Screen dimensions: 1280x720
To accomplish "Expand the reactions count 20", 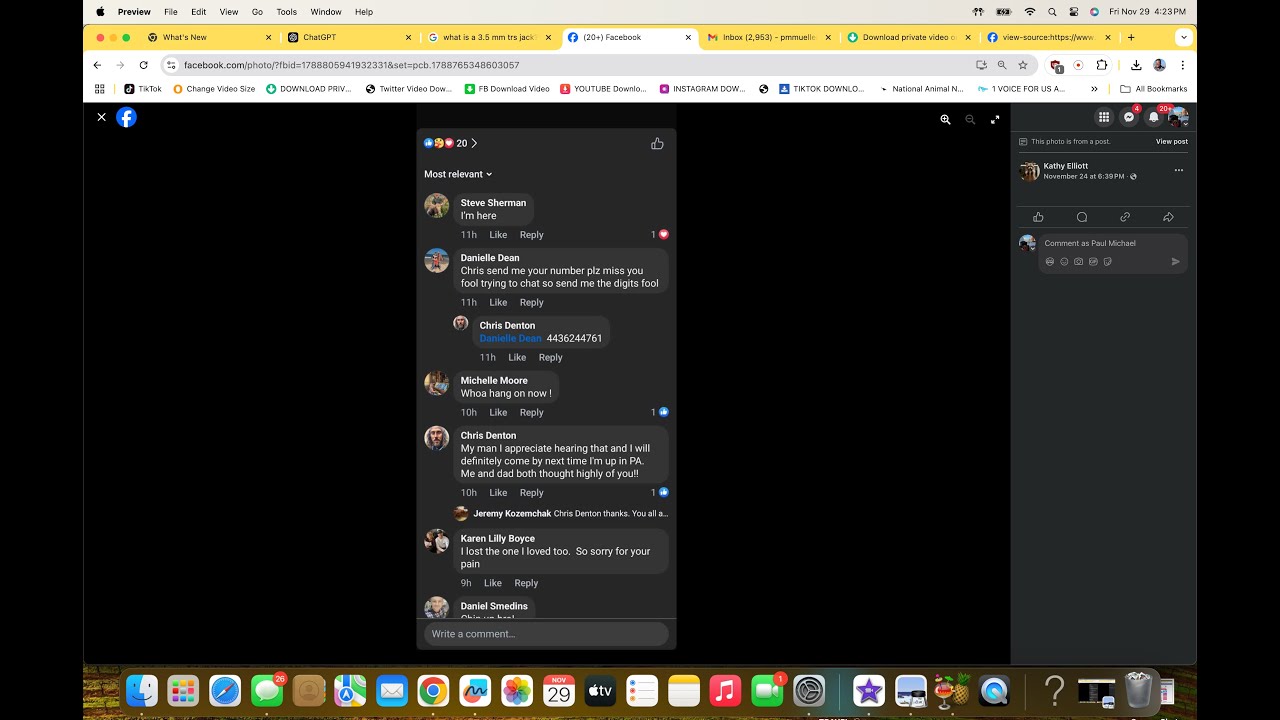I will (451, 143).
